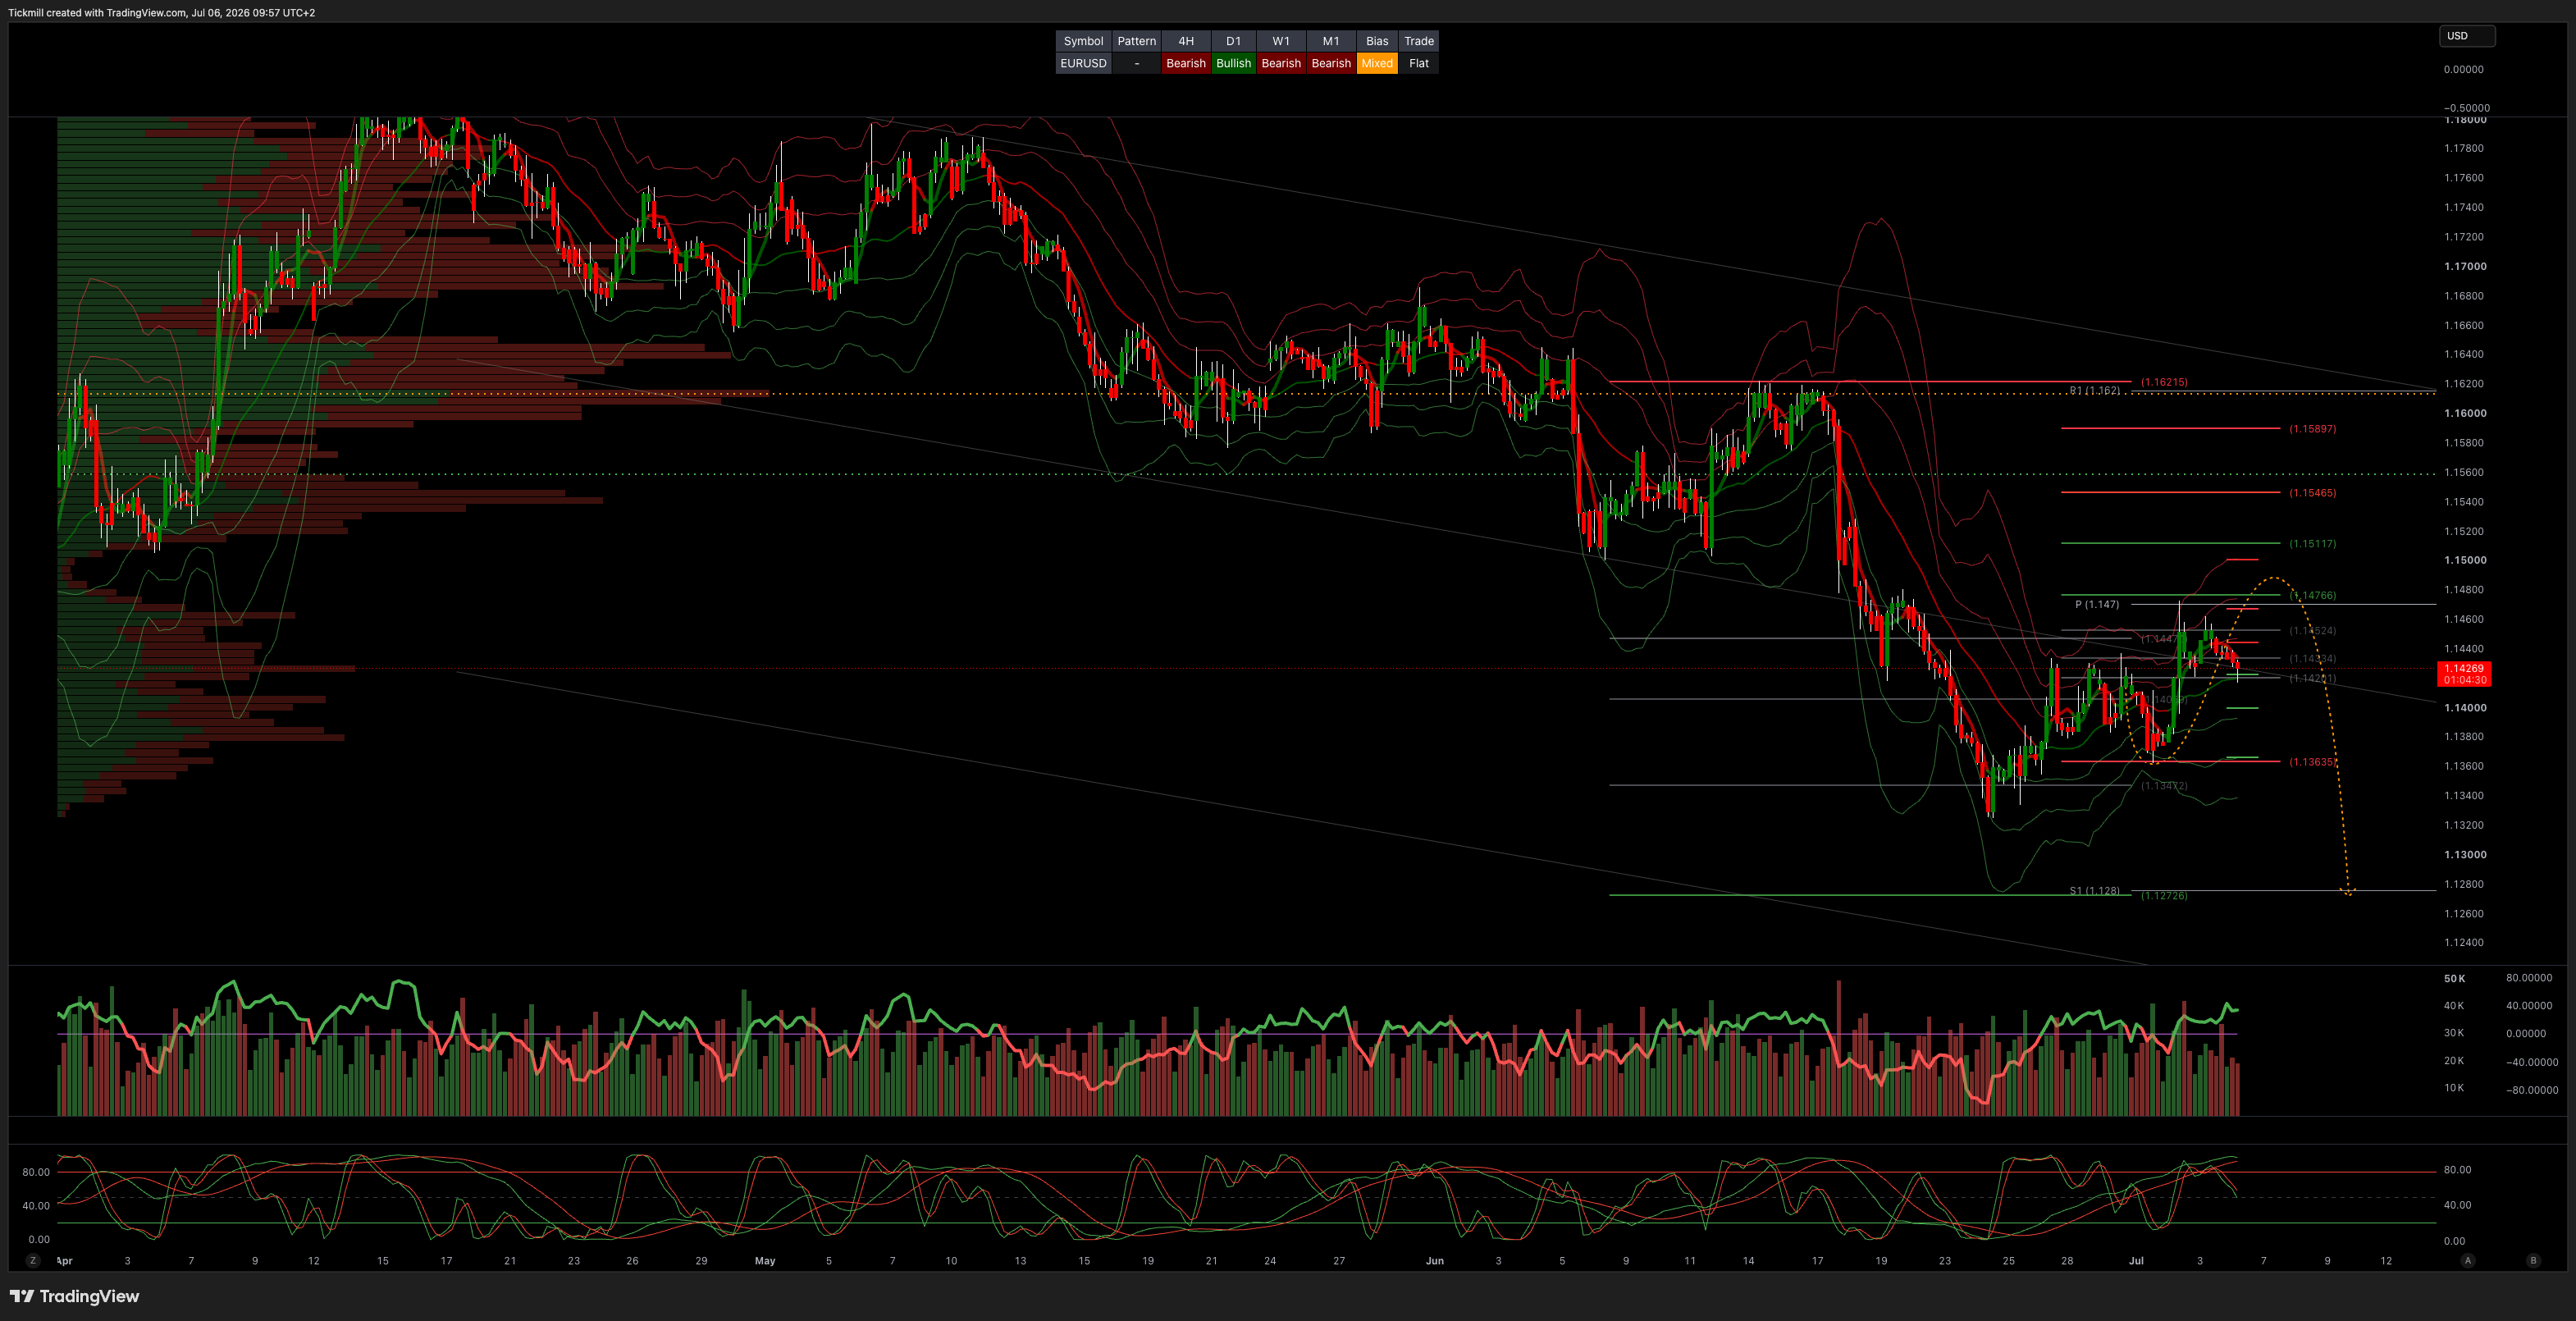The width and height of the screenshot is (2576, 1321).
Task: Toggle auto scale with the A icon
Action: [x=2467, y=1260]
